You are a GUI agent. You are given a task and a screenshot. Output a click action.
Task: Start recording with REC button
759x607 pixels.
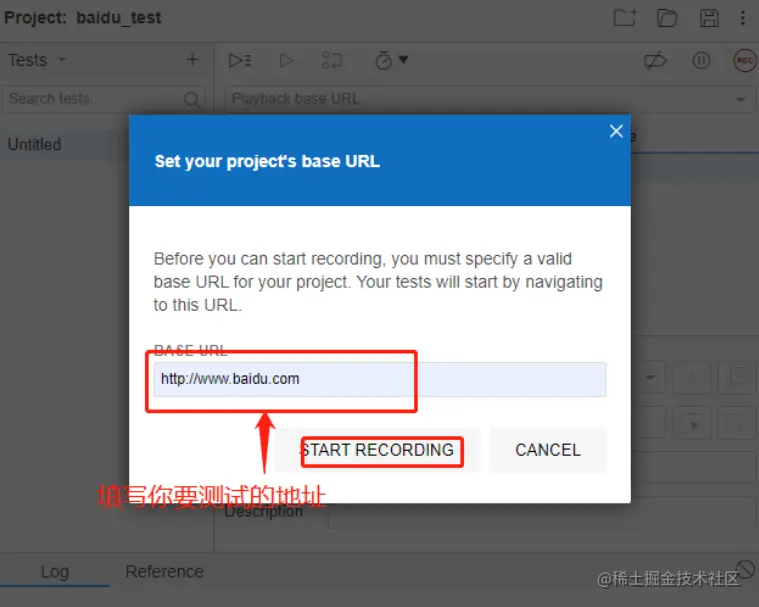click(x=744, y=61)
